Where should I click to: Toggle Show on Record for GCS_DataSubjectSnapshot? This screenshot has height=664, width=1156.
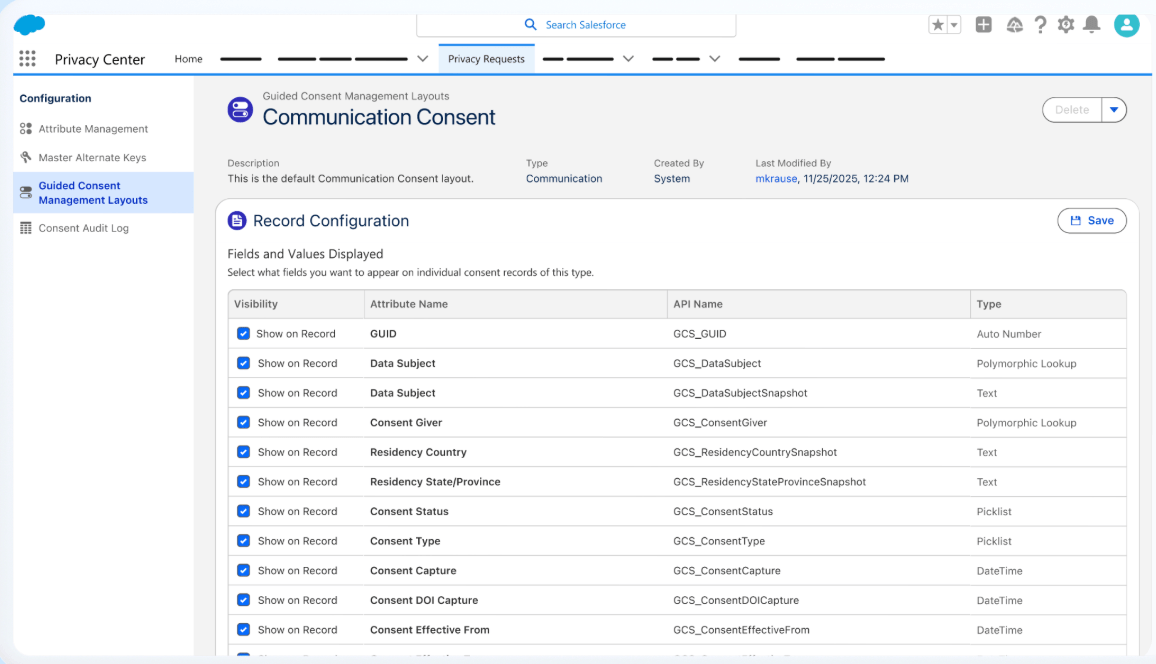click(243, 393)
